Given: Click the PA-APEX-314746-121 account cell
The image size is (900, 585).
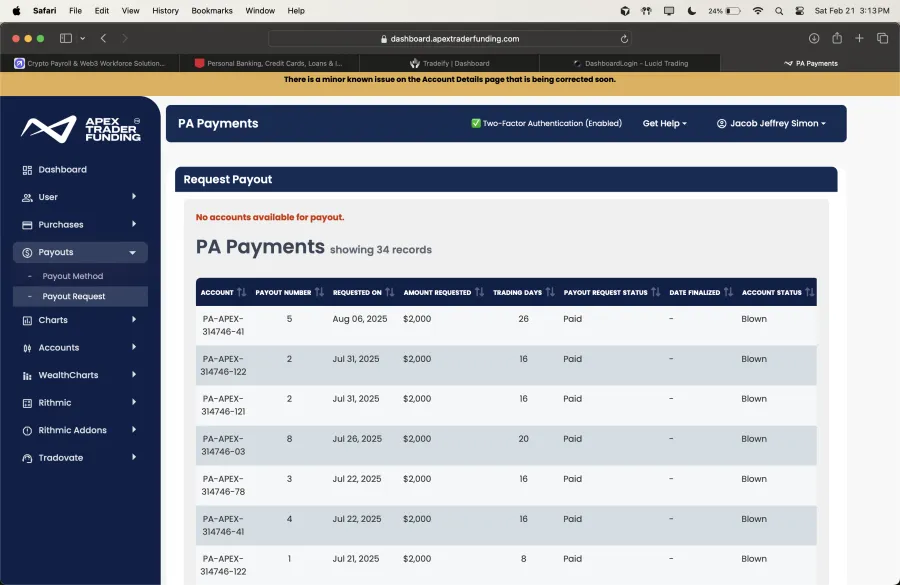Looking at the screenshot, I should pos(223,405).
